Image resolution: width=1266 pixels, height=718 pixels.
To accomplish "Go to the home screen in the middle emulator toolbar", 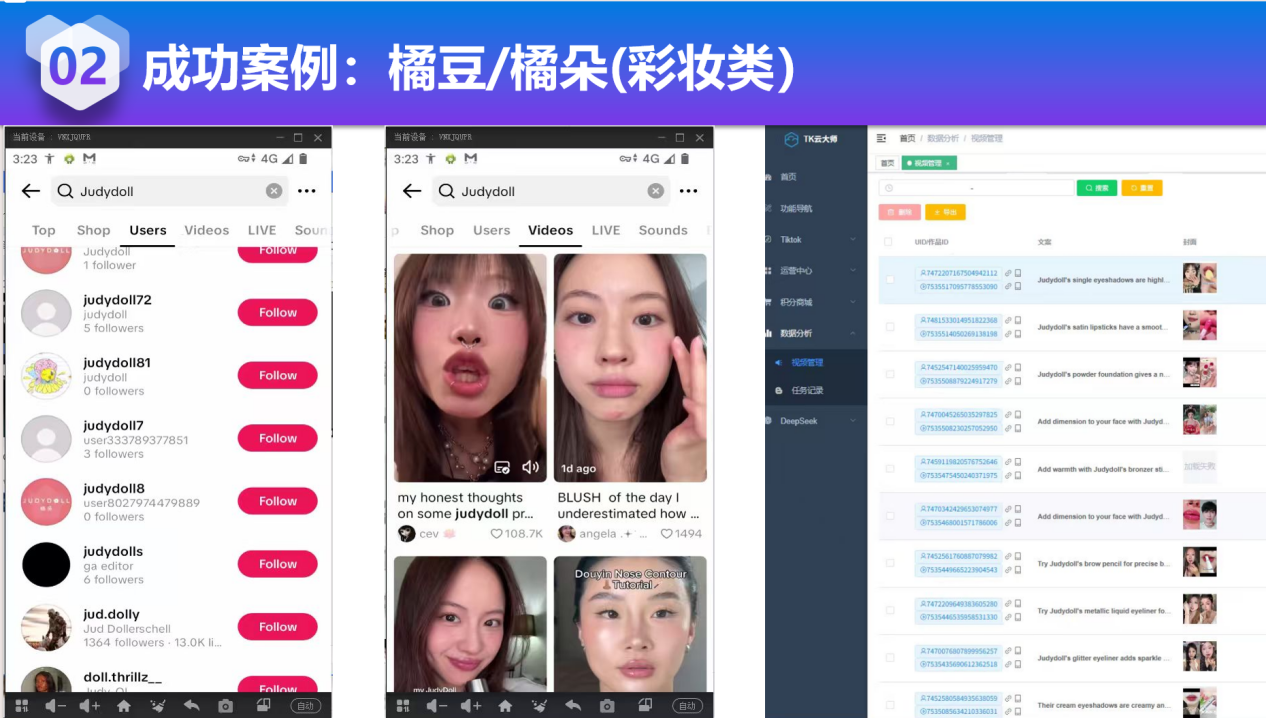I will coord(505,706).
